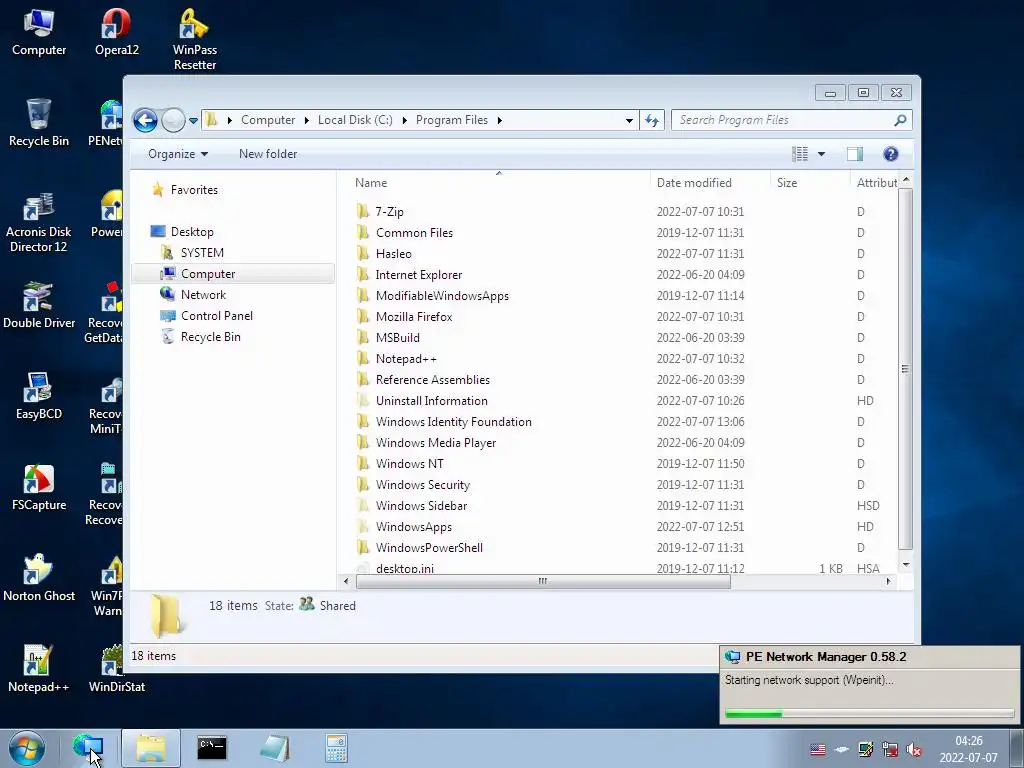Image resolution: width=1024 pixels, height=768 pixels.
Task: Click the PE Network Manager progress bar
Action: click(869, 714)
